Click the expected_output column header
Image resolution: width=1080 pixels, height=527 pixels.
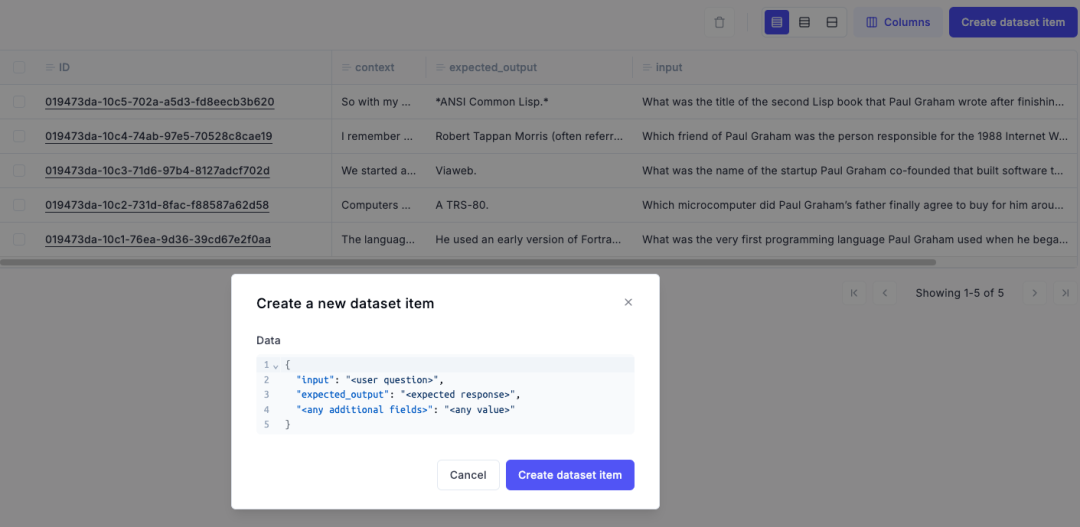tap(492, 68)
